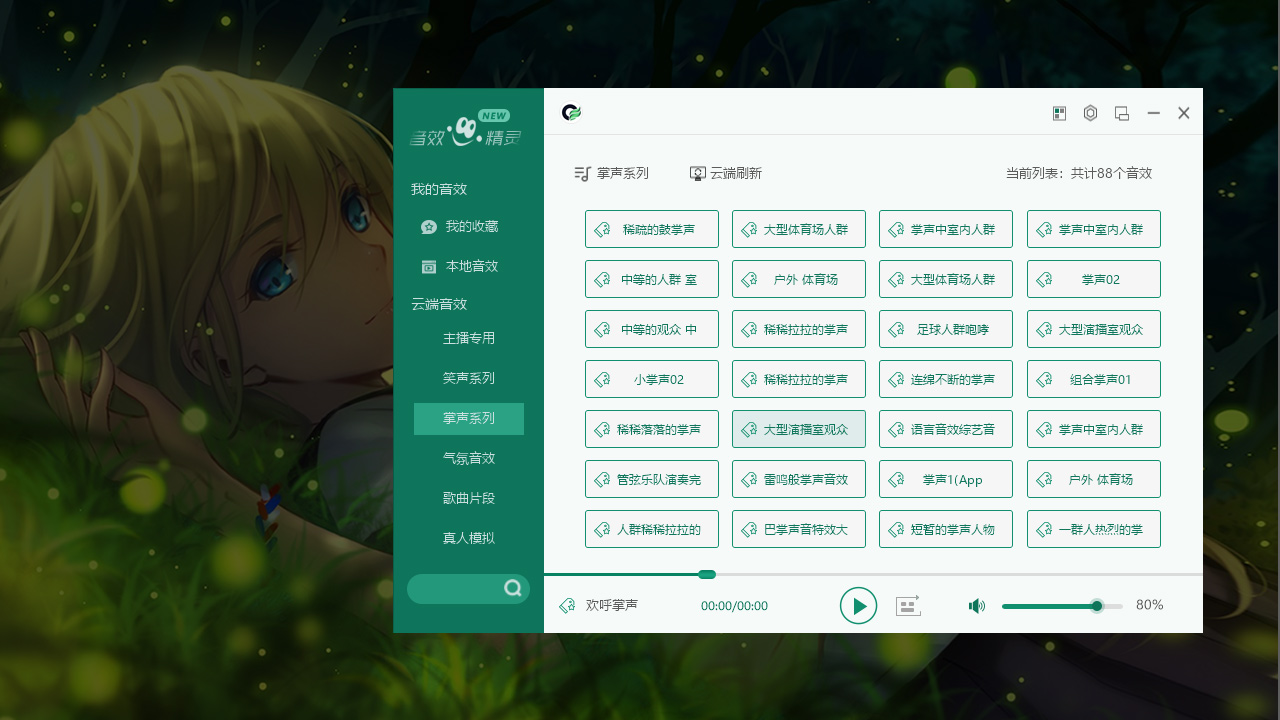Image resolution: width=1280 pixels, height=720 pixels.
Task: Click inside the sidebar search input field
Action: tap(460, 589)
